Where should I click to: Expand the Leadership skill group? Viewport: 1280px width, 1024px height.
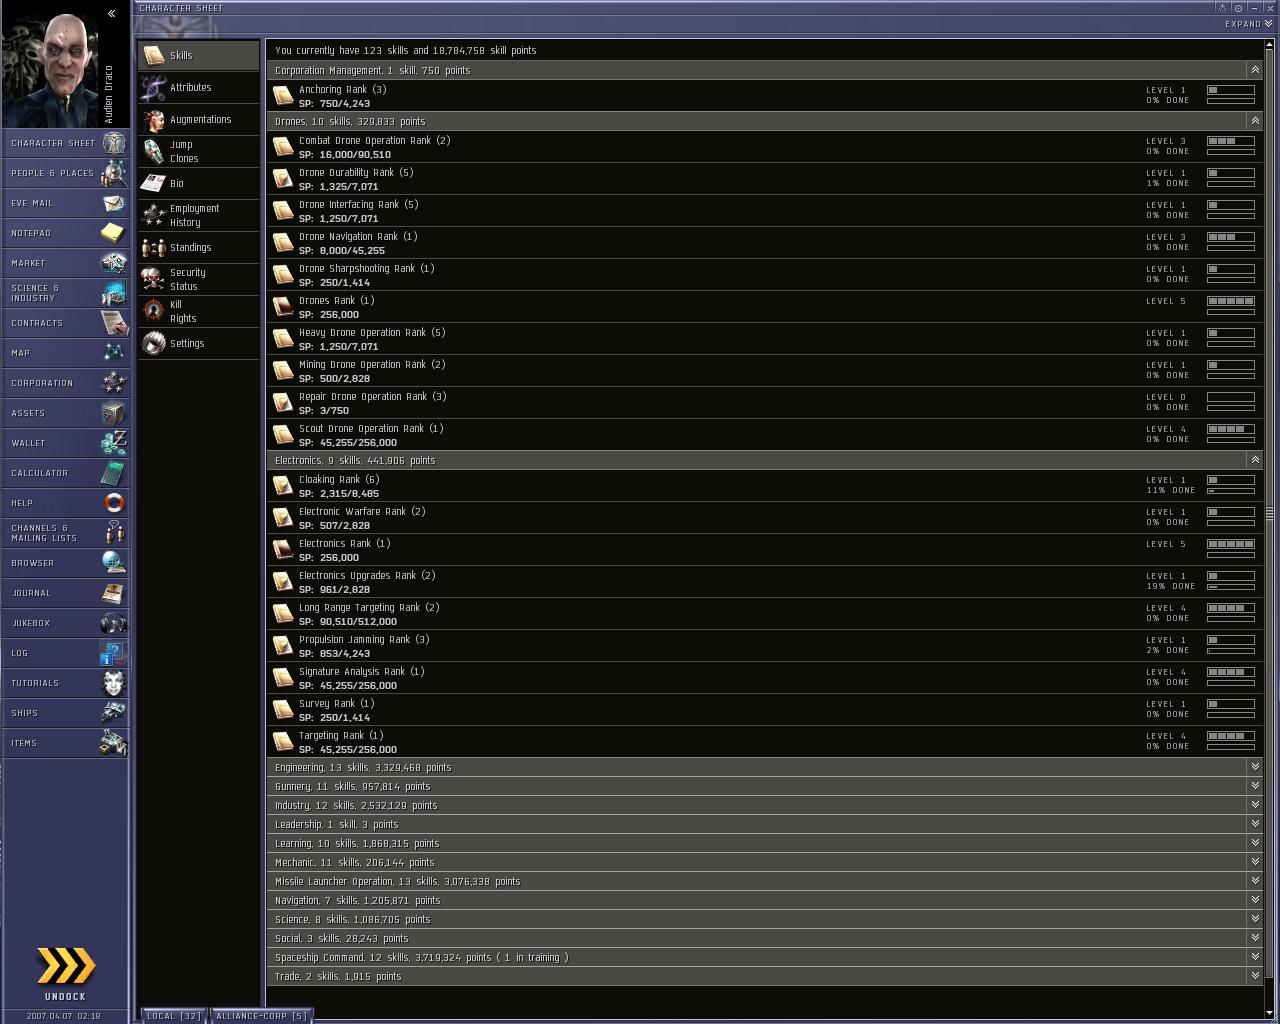[x=1254, y=824]
